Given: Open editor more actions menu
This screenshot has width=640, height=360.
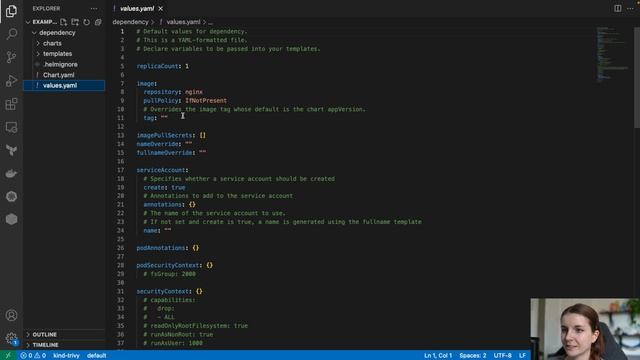Looking at the screenshot, I should coord(630,9).
